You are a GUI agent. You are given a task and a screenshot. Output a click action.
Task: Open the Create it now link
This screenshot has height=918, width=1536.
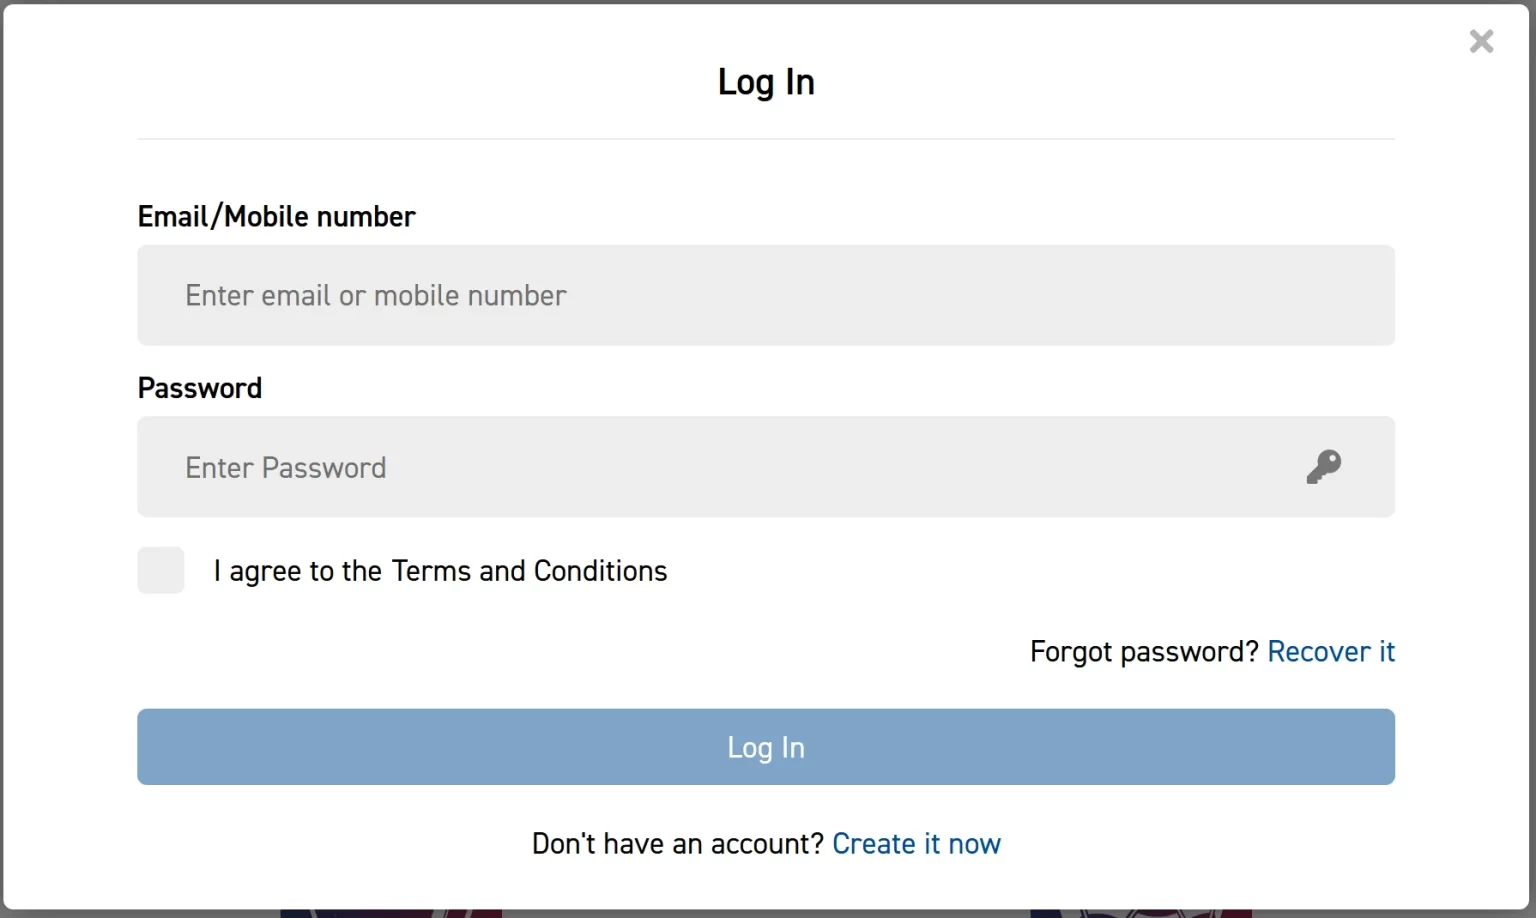point(916,844)
